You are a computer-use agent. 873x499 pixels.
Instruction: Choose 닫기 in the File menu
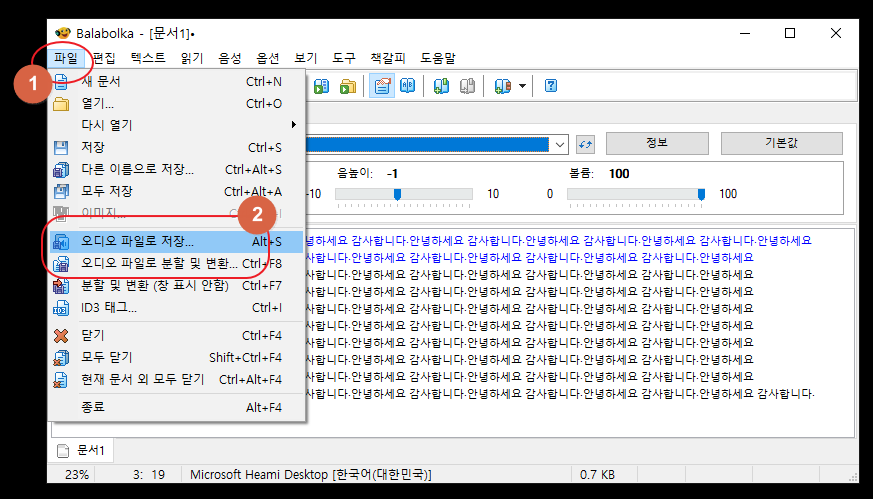[176, 335]
